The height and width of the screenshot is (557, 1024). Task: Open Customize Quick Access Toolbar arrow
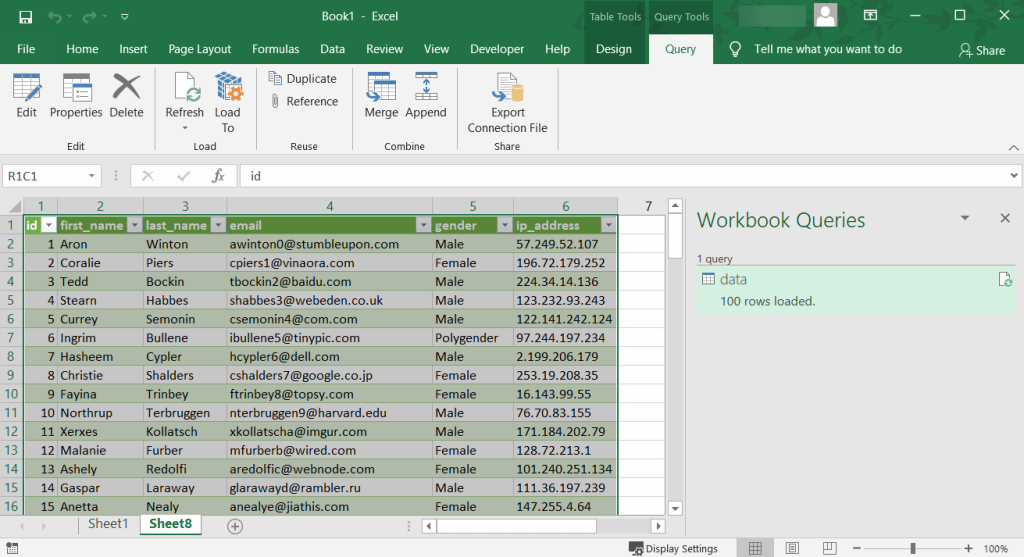point(125,17)
